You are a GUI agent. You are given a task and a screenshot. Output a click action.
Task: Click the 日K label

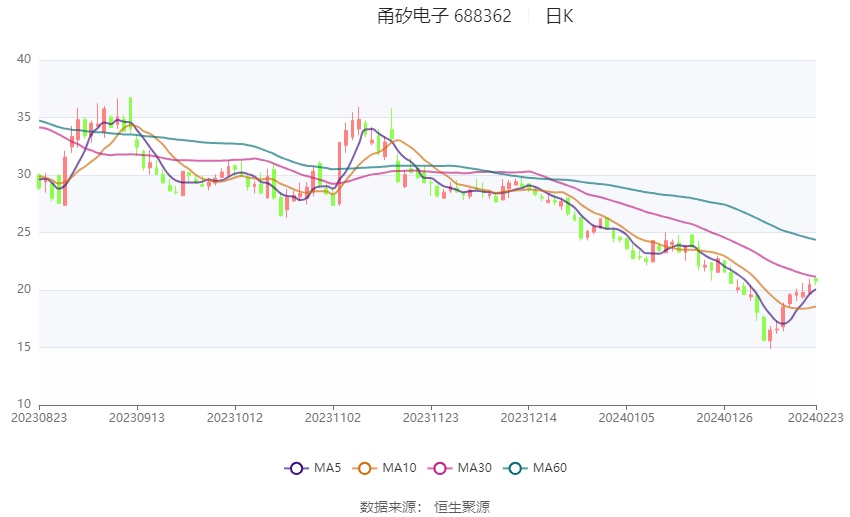click(559, 16)
